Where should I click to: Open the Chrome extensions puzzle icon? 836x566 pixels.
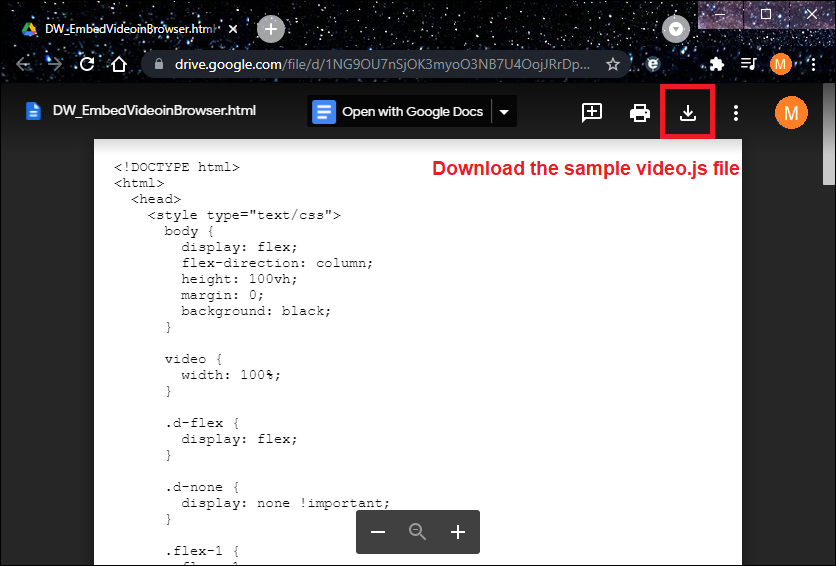[x=717, y=64]
